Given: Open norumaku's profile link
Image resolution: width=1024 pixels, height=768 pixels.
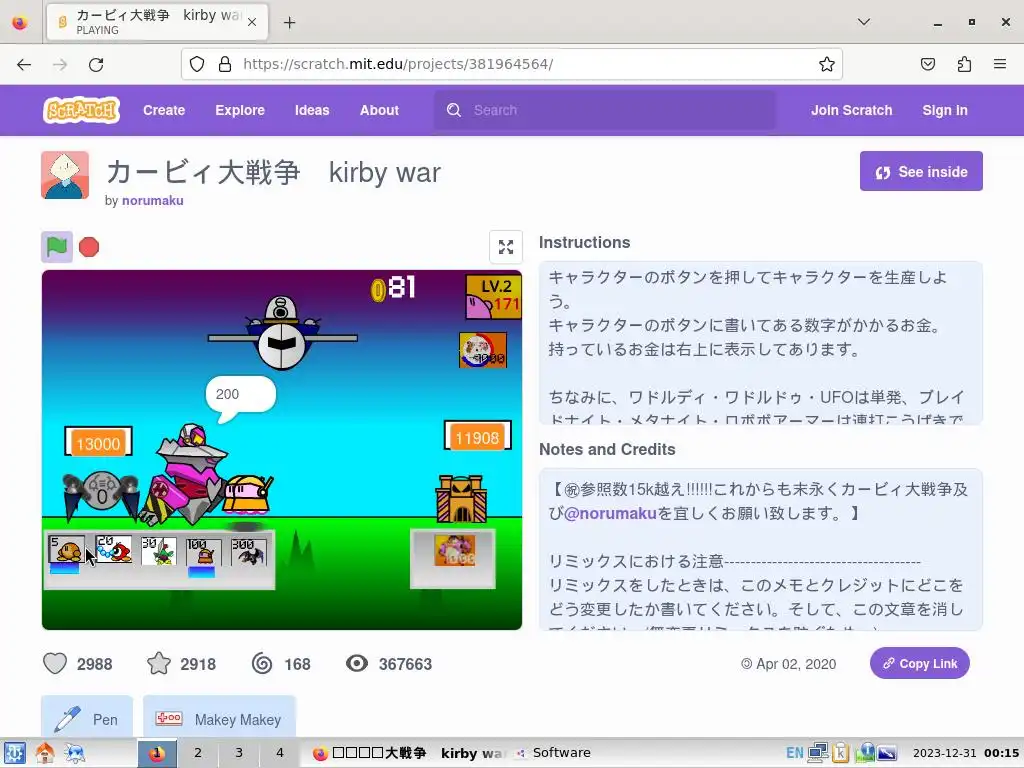Looking at the screenshot, I should tap(152, 200).
